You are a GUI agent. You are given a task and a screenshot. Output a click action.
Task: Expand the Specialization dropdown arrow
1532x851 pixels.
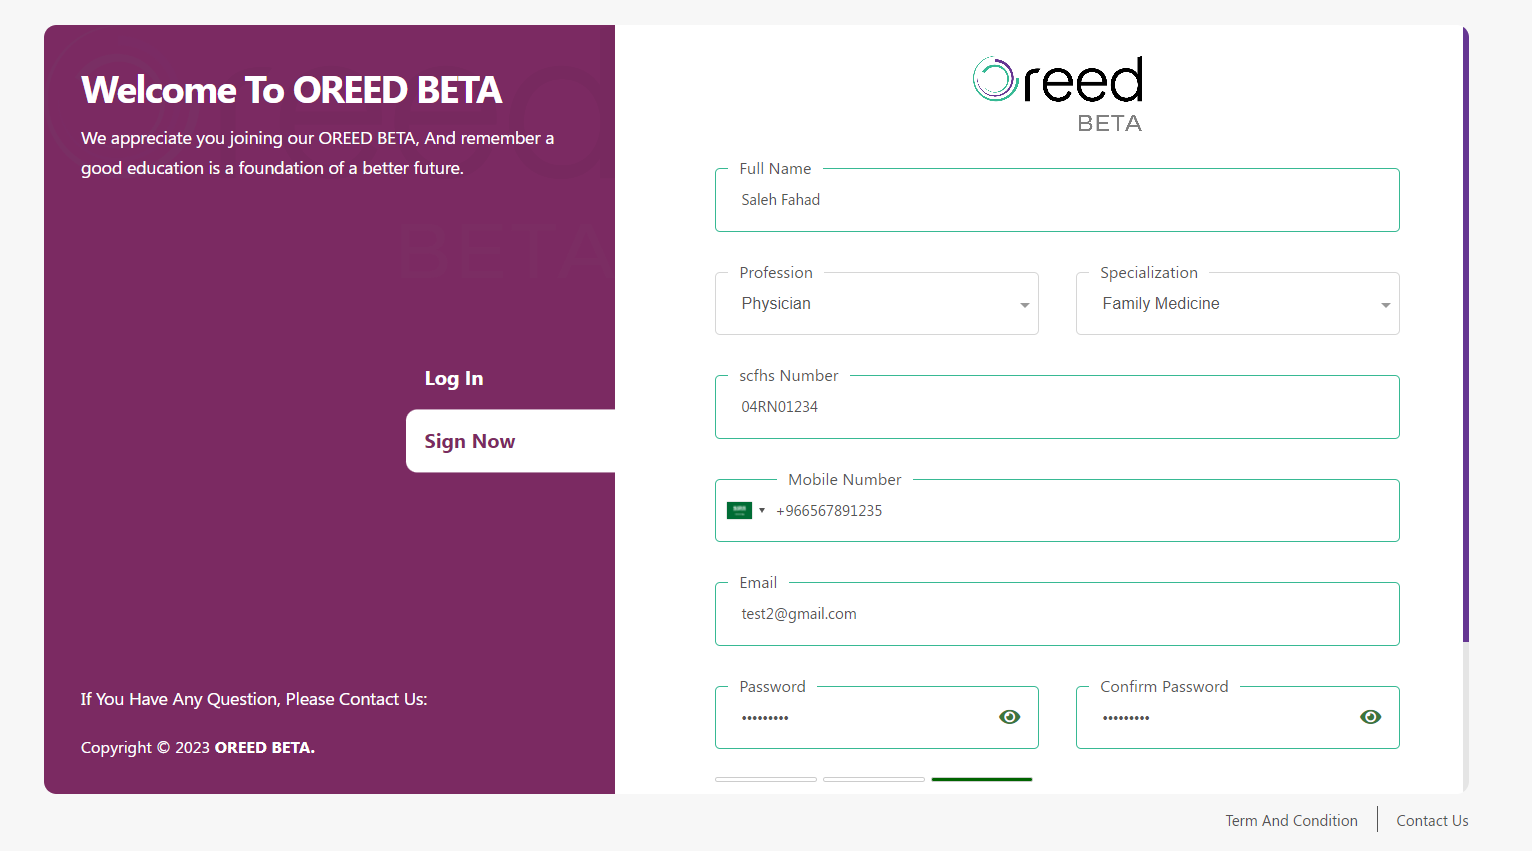[1386, 305]
